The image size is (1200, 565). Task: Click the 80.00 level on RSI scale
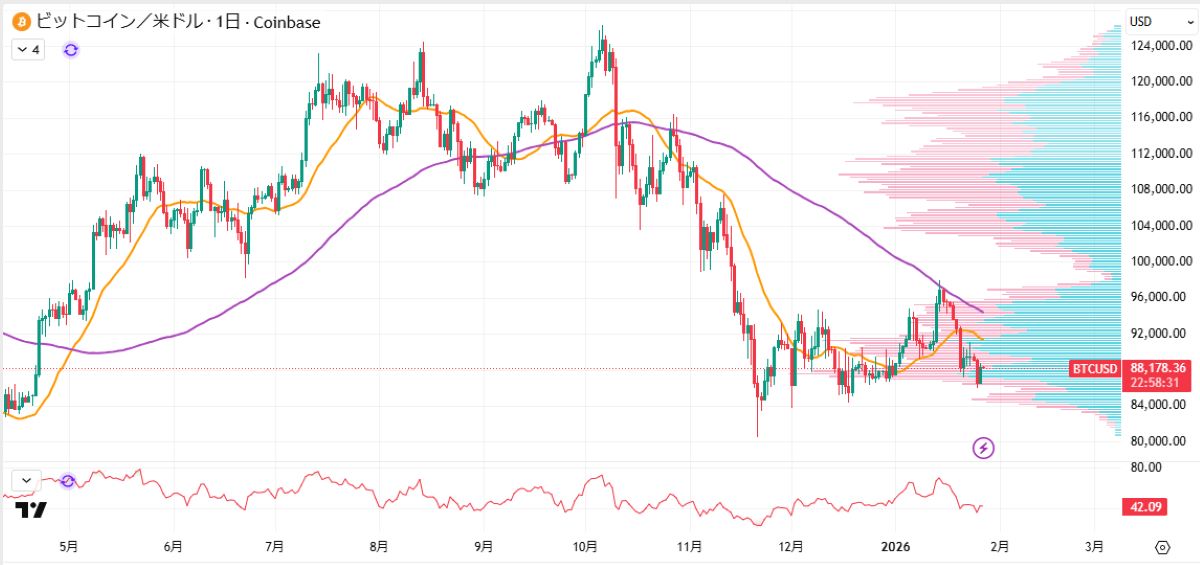pos(1145,467)
